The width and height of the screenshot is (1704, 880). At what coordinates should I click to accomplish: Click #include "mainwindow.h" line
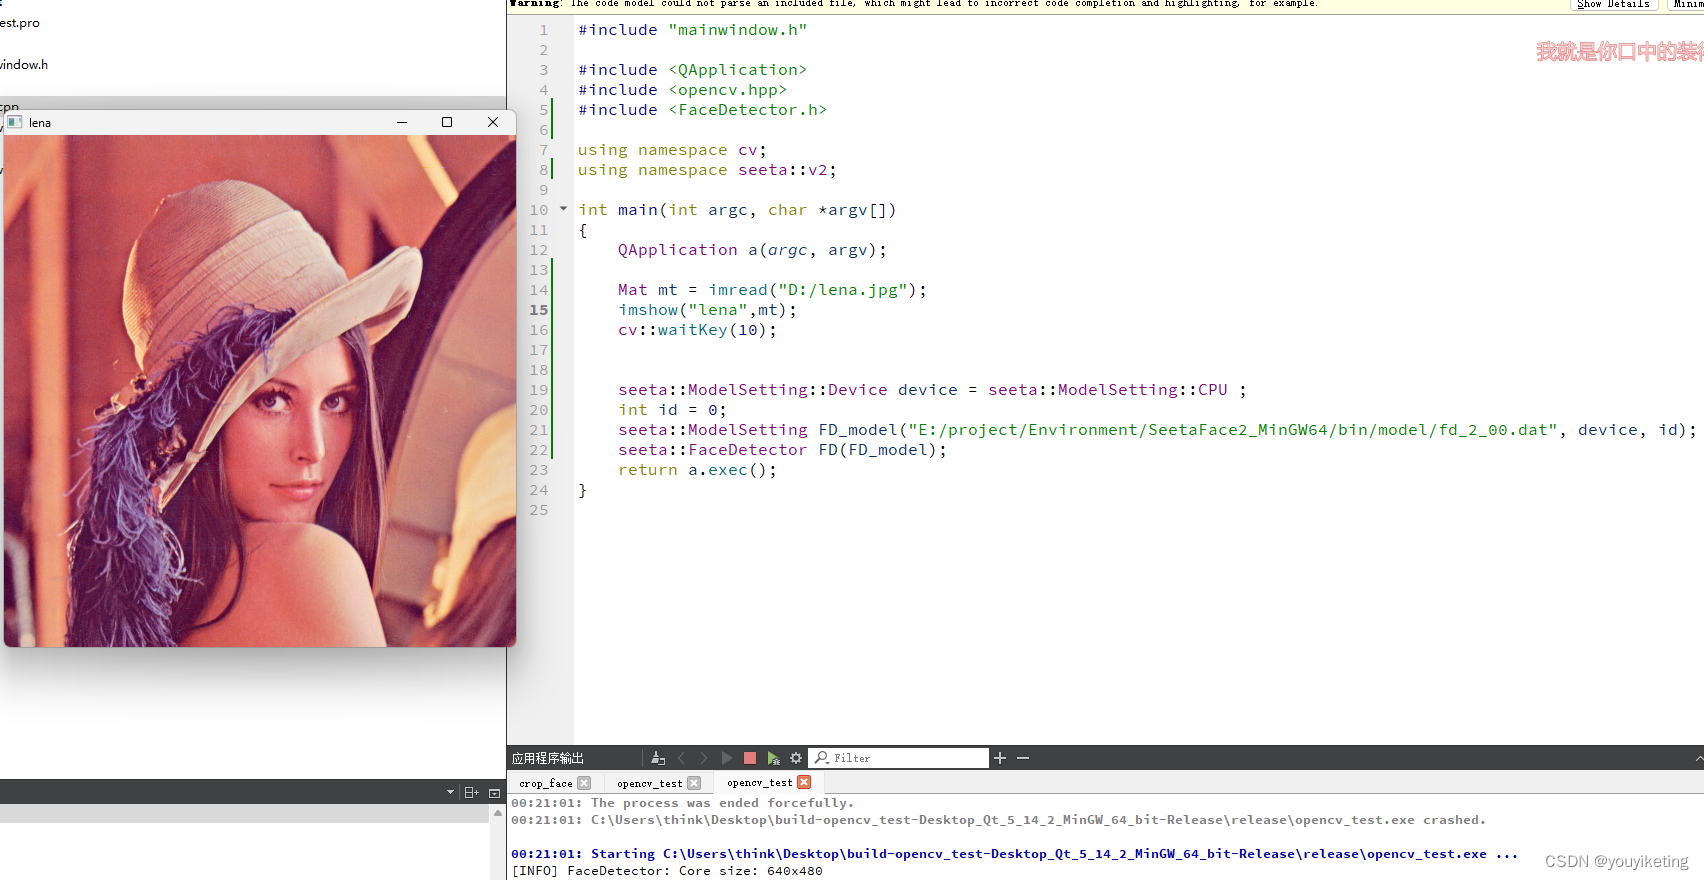692,30
